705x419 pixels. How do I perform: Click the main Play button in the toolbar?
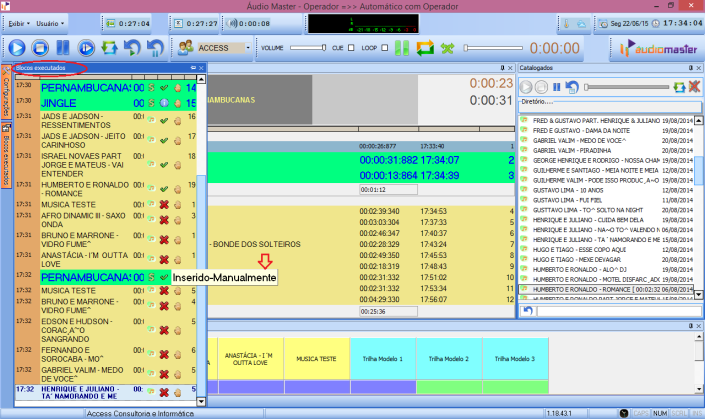point(17,48)
